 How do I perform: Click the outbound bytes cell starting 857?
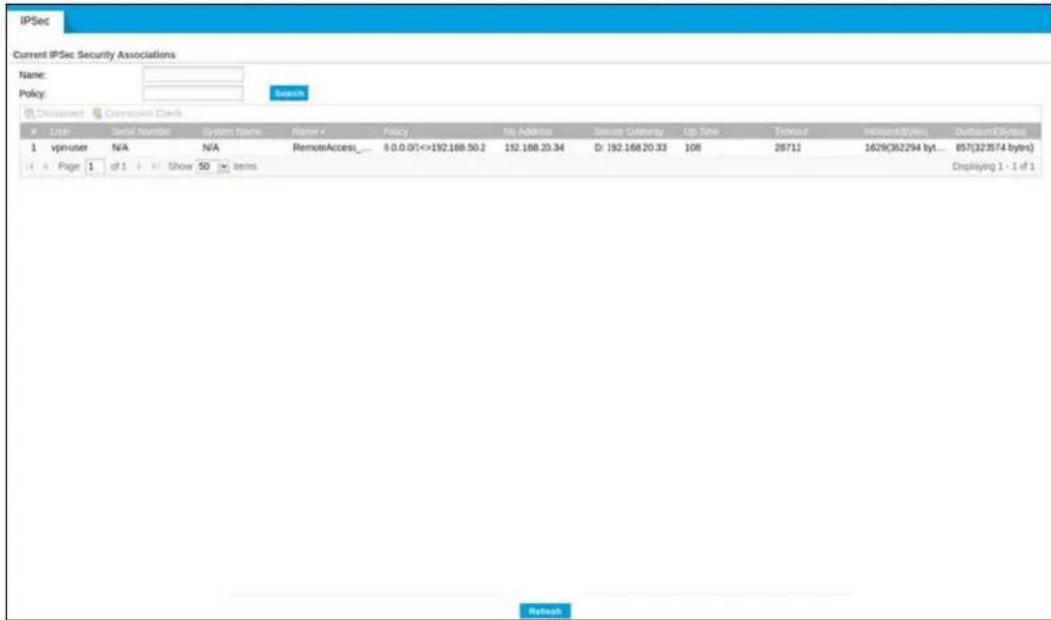coord(994,147)
